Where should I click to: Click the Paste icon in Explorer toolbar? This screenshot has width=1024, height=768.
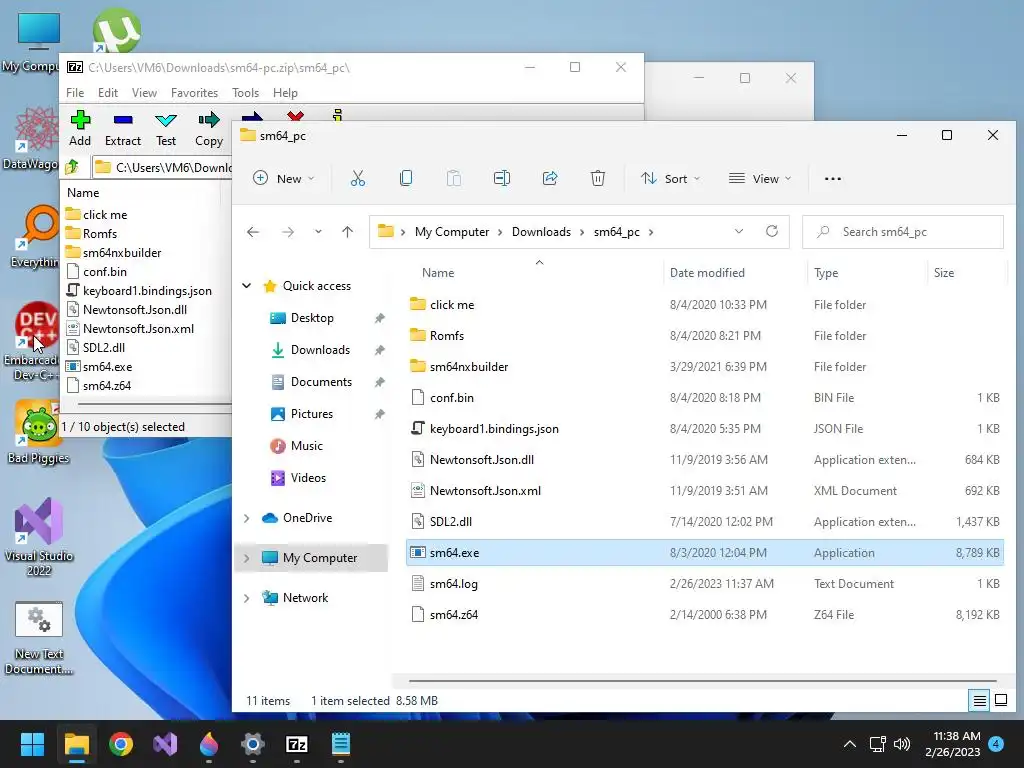453,178
